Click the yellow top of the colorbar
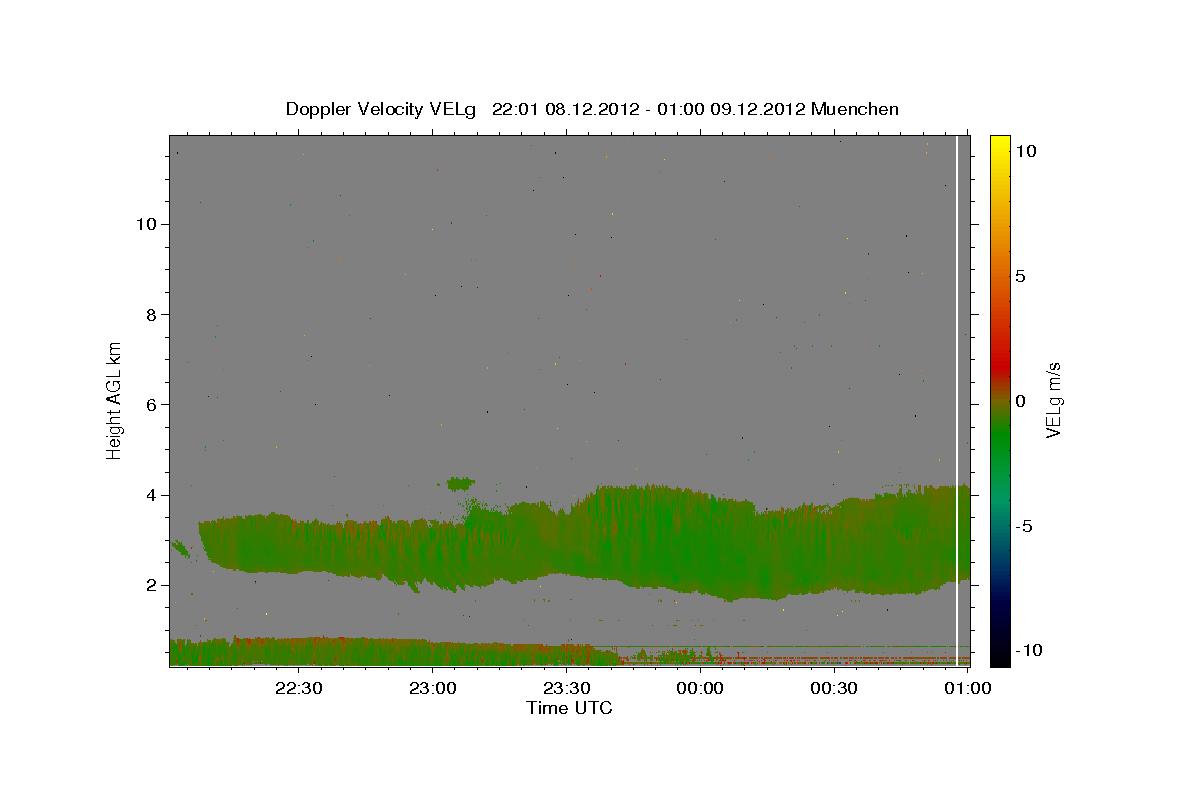1200x800 pixels. pos(999,145)
